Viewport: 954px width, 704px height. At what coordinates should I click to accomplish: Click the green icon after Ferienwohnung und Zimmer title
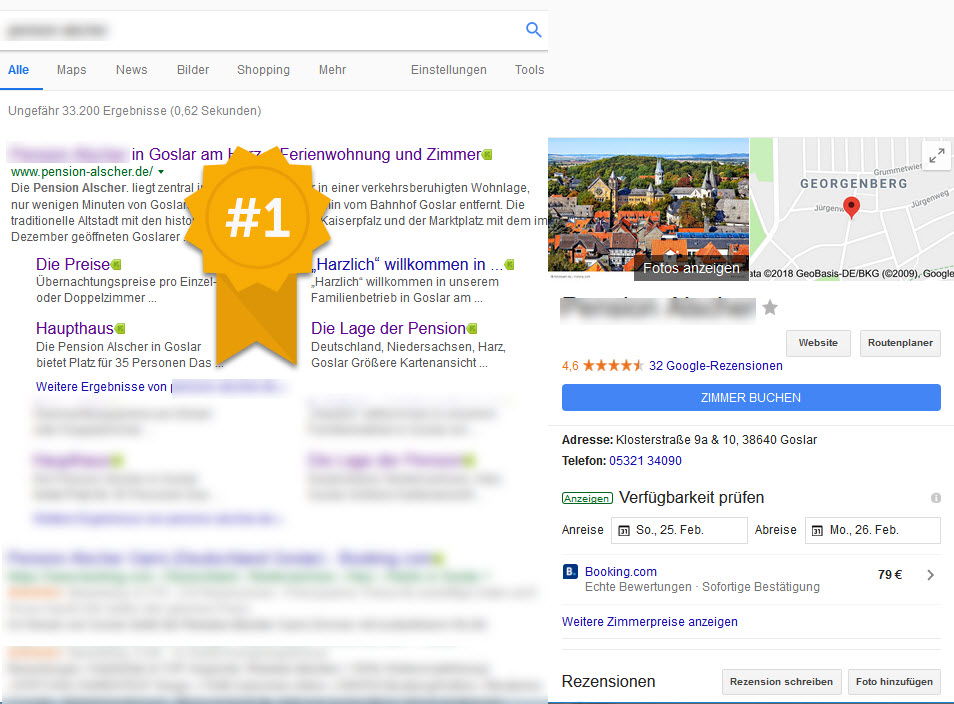pos(487,155)
